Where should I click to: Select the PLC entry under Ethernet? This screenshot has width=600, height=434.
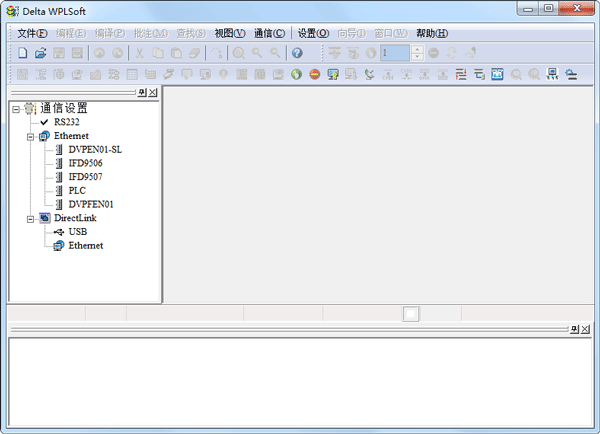coord(90,190)
